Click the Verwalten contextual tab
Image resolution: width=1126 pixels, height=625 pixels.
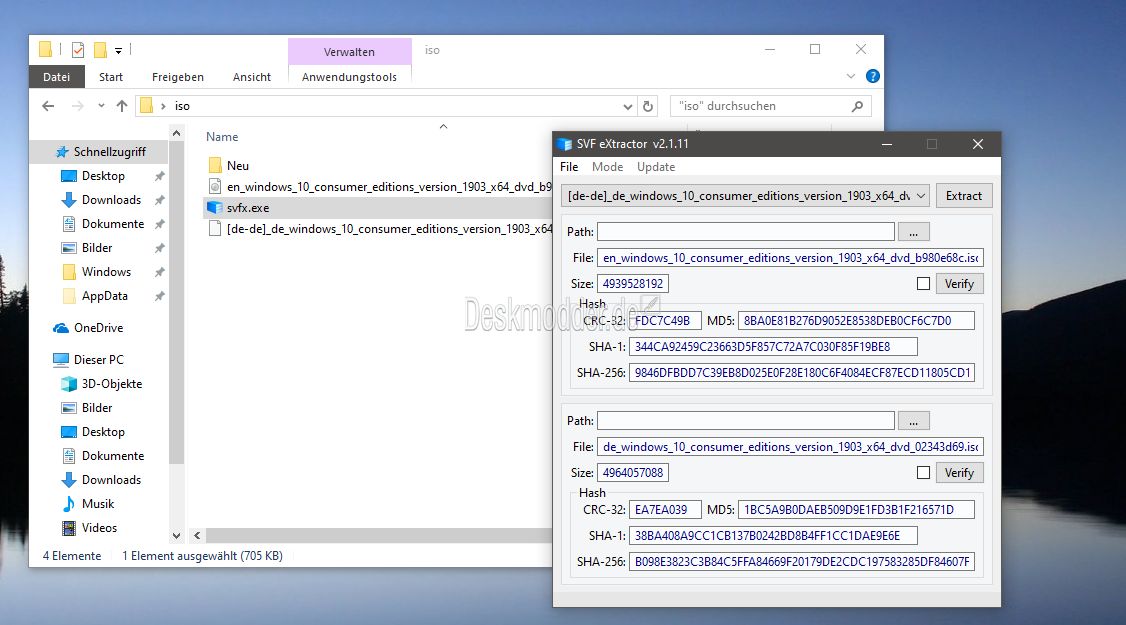pyautogui.click(x=350, y=52)
